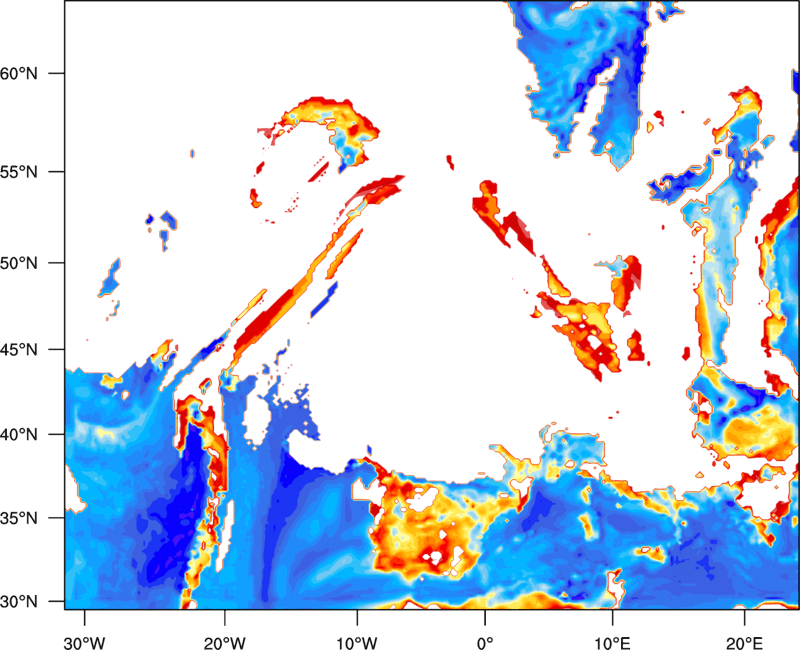Click the 60°N latitude label
Viewport: 800px width, 650px height.
tap(19, 73)
